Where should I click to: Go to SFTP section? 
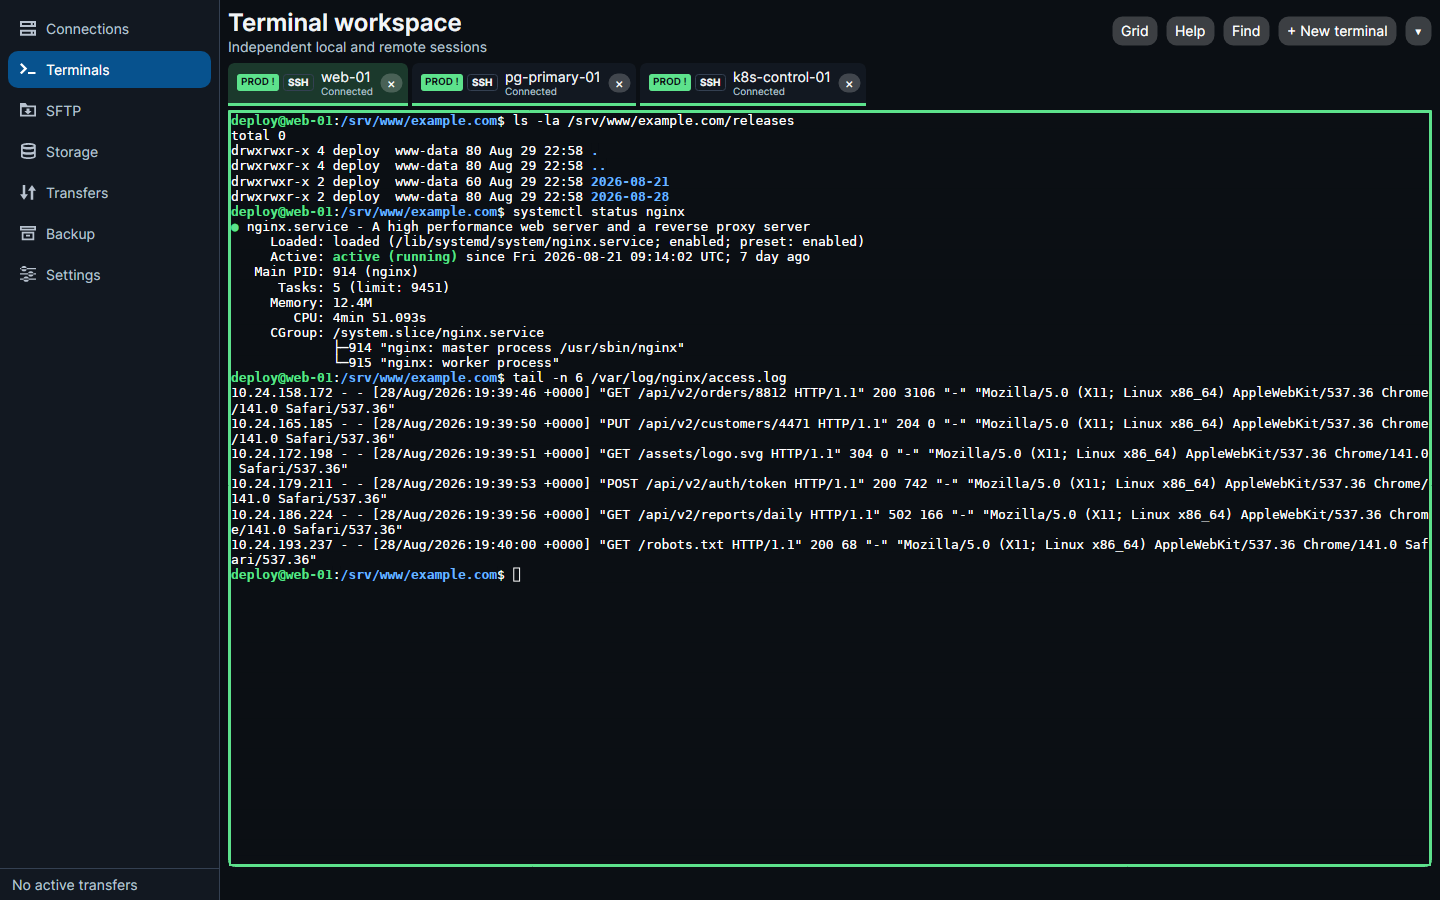(109, 111)
